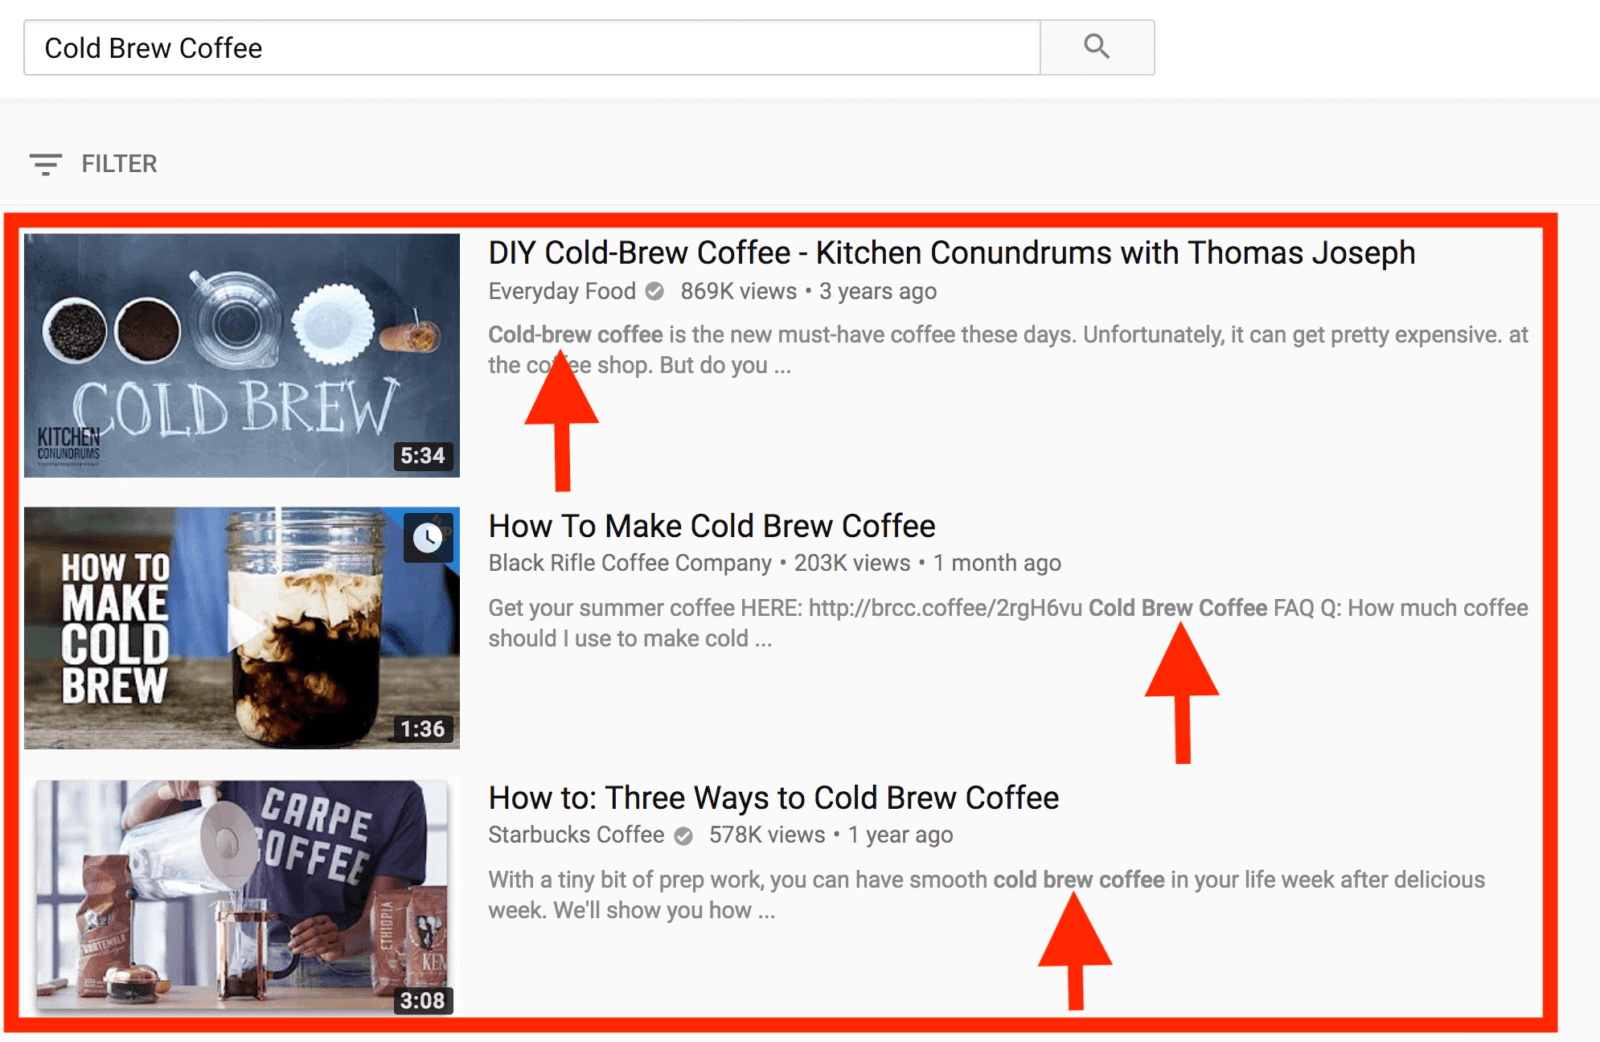Viewport: 1600px width, 1042px height.
Task: Open the Three Ways to Cold Brew Coffee video
Action: 772,797
